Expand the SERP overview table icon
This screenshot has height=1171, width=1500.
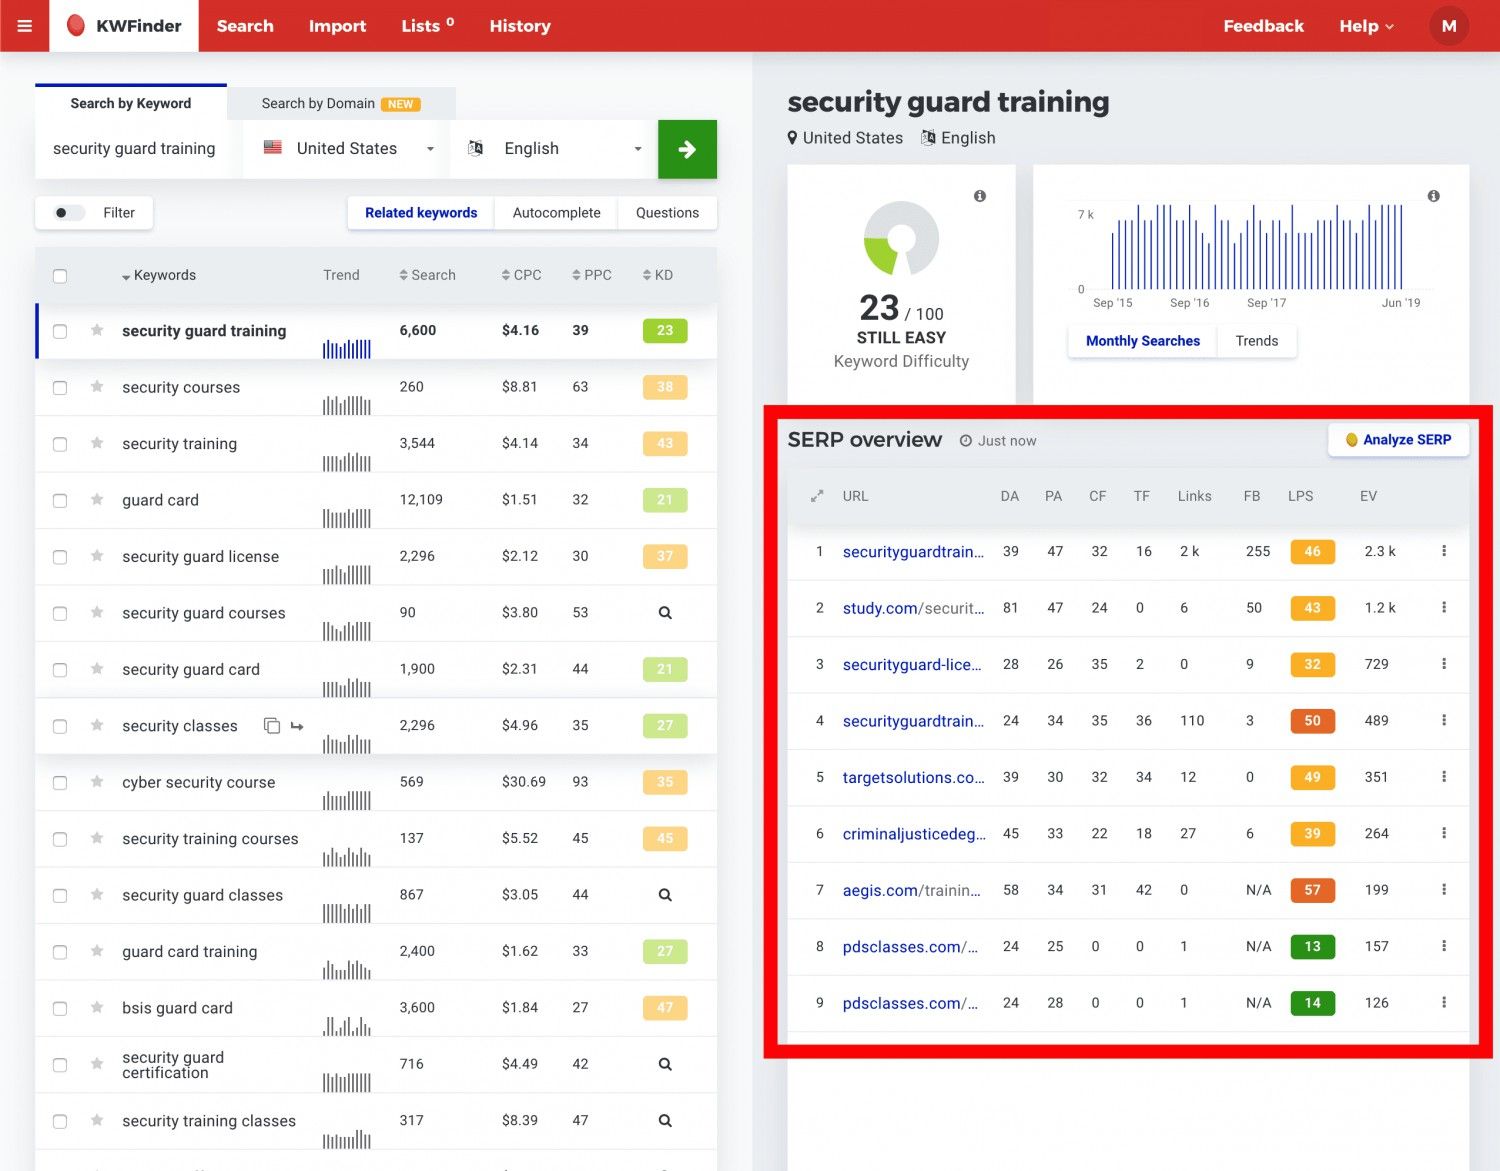click(x=817, y=496)
